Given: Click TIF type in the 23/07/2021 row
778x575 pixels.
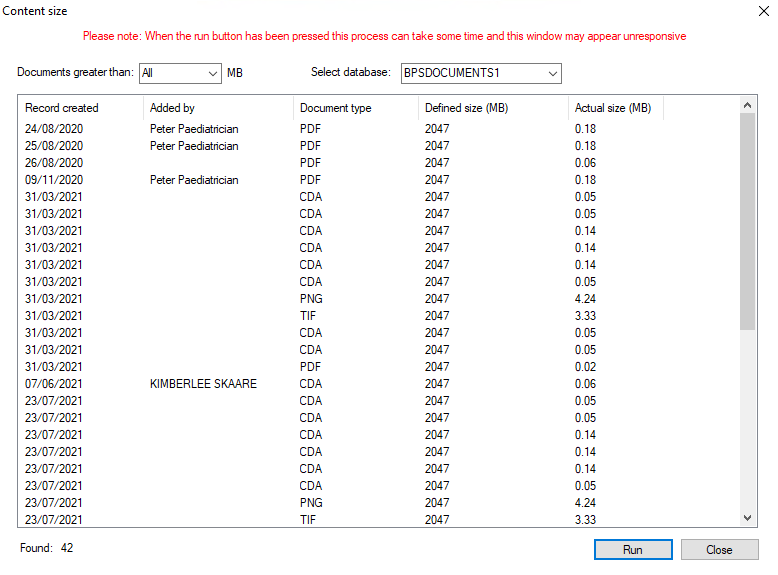Looking at the screenshot, I should 308,519.
